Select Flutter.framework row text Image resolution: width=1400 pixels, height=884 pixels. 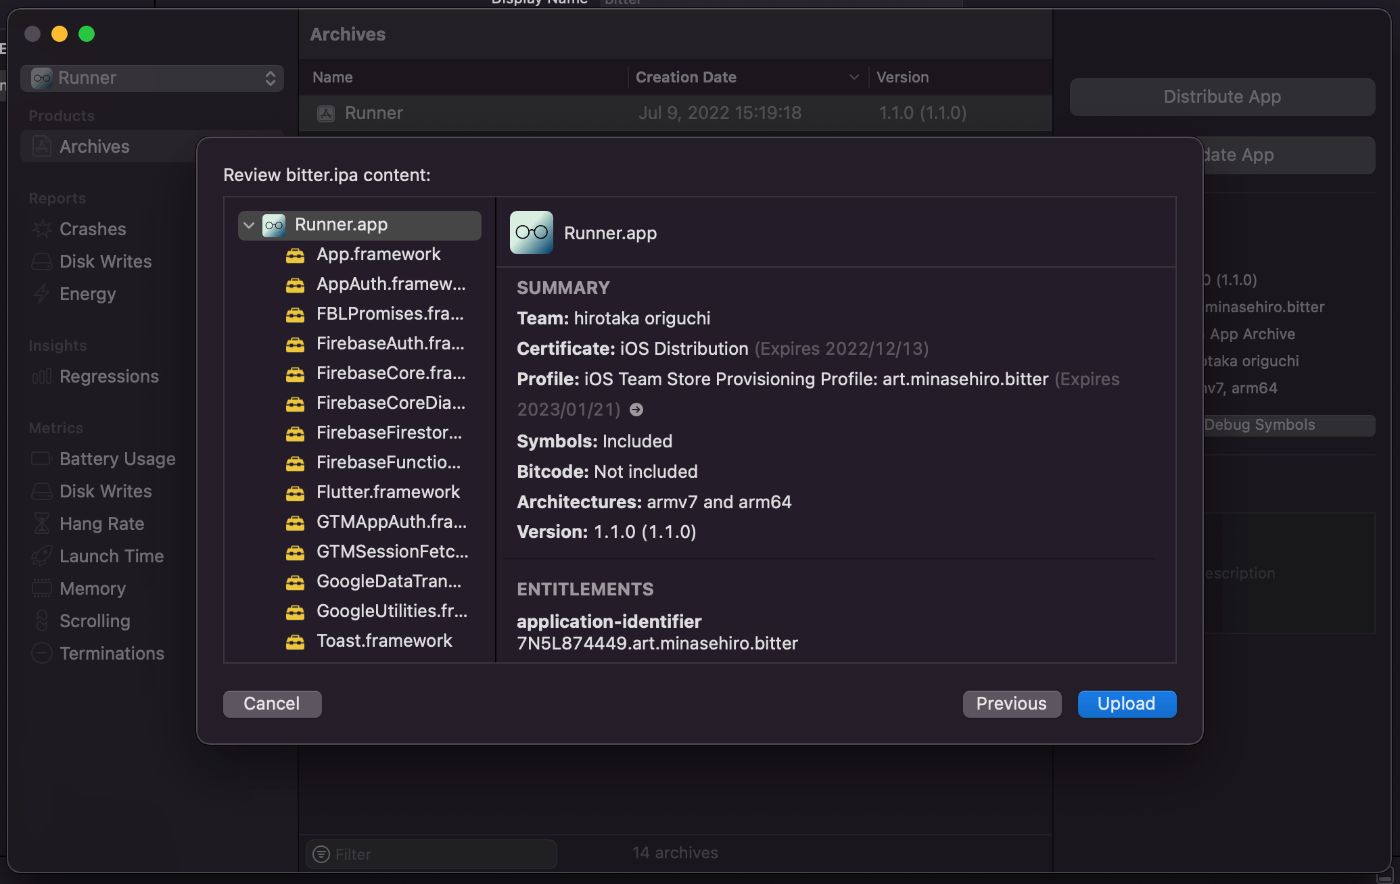(388, 492)
